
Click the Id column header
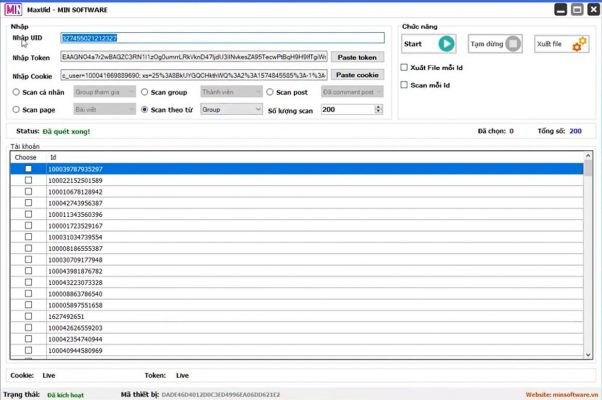(x=53, y=157)
